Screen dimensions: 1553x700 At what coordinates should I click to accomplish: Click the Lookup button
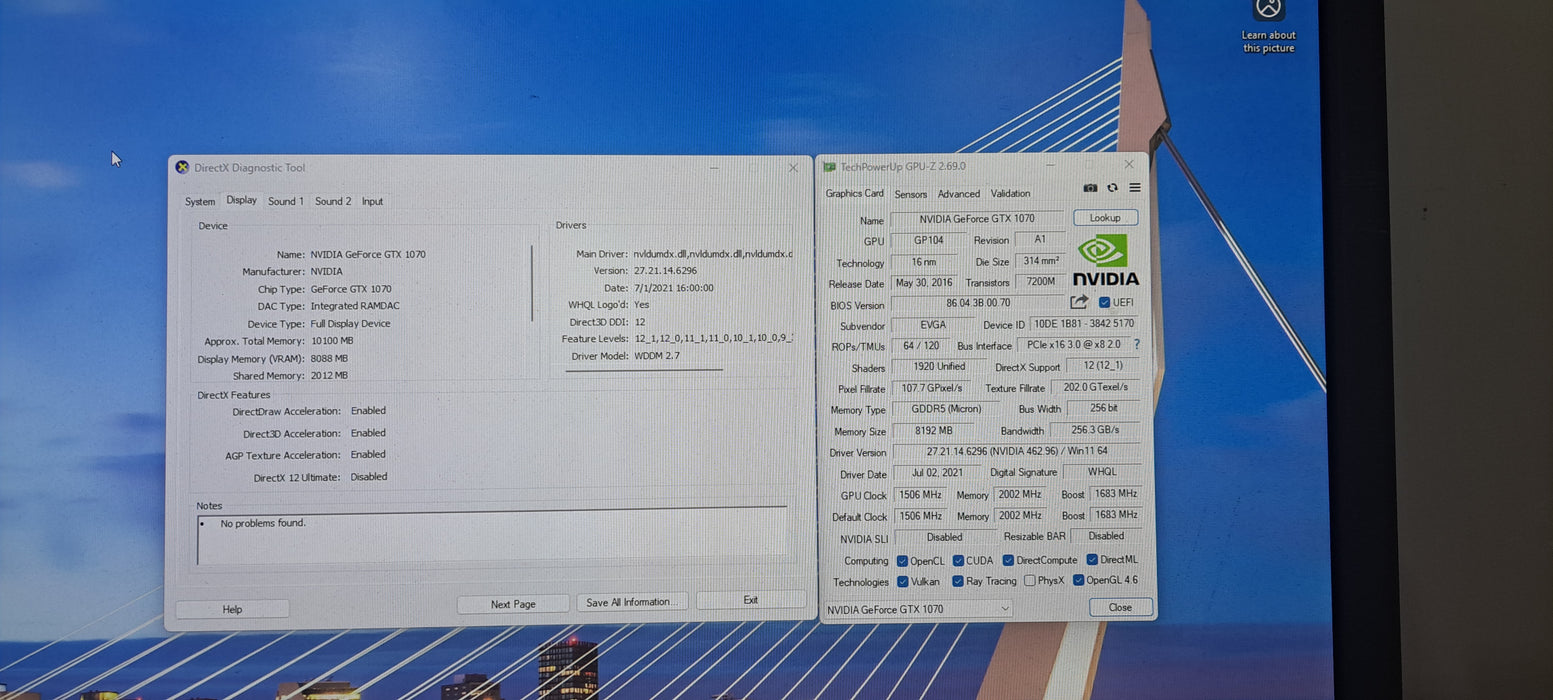coord(1105,217)
